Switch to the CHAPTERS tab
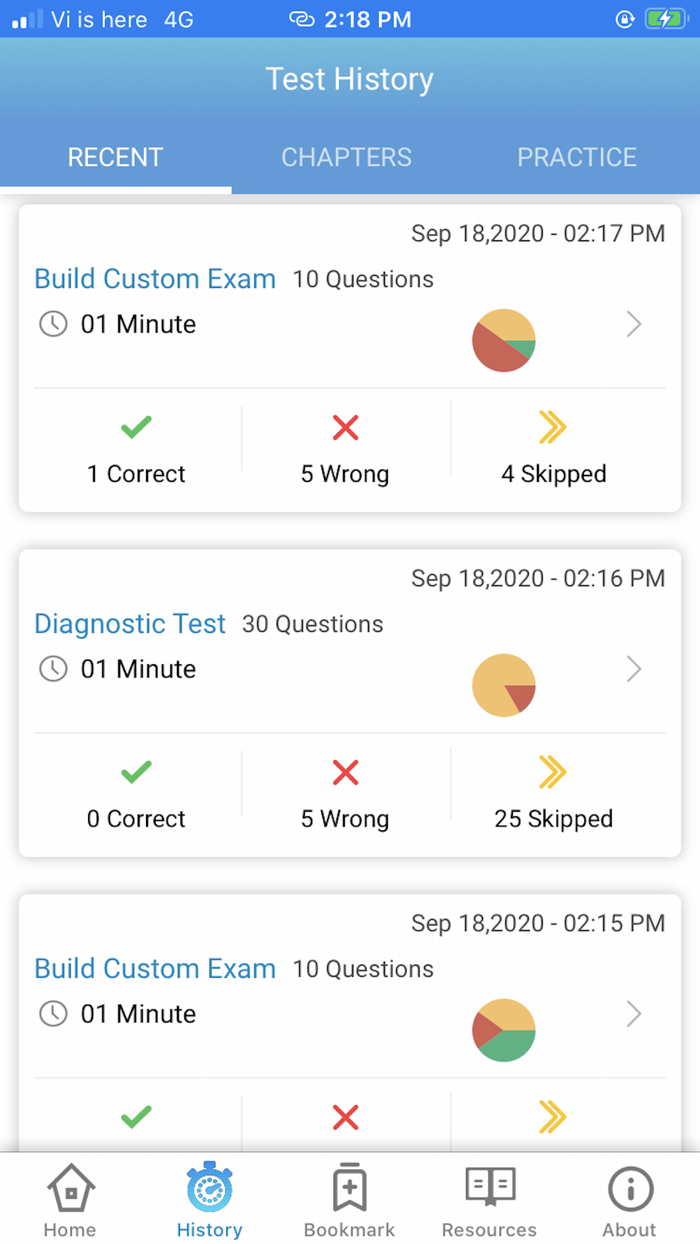Viewport: 700px width, 1244px height. tap(346, 157)
